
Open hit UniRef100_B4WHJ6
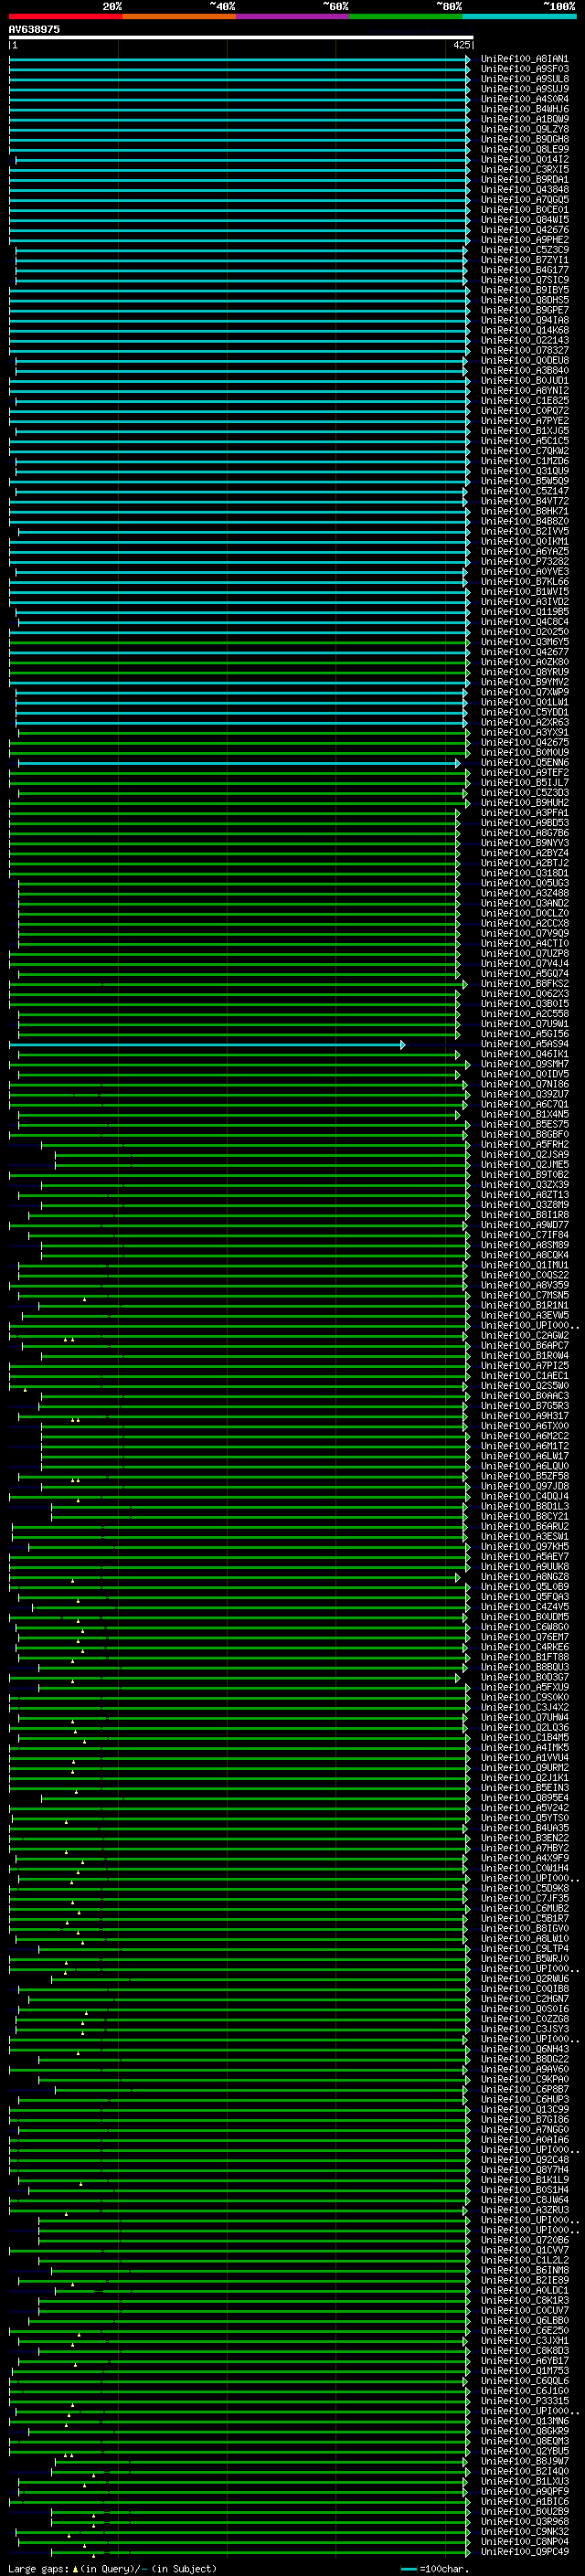pyautogui.click(x=524, y=109)
